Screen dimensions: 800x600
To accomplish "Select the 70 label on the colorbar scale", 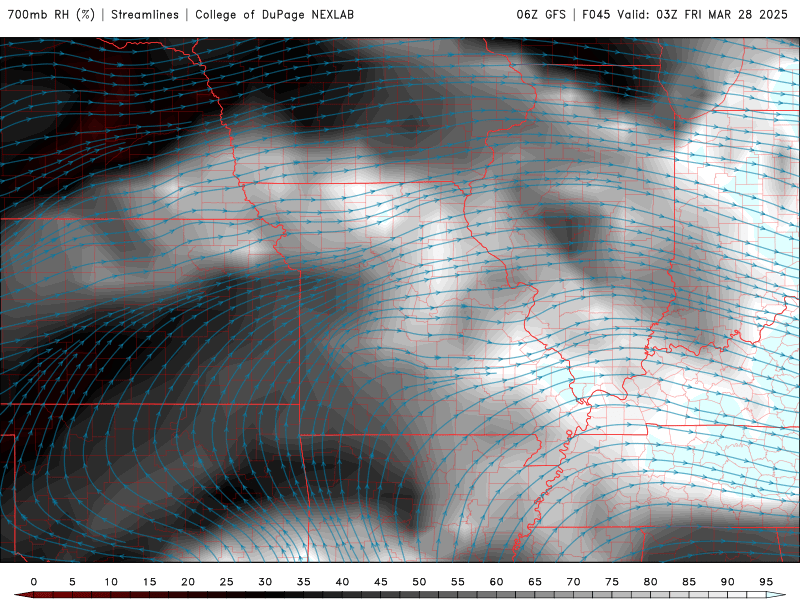I will (573, 582).
